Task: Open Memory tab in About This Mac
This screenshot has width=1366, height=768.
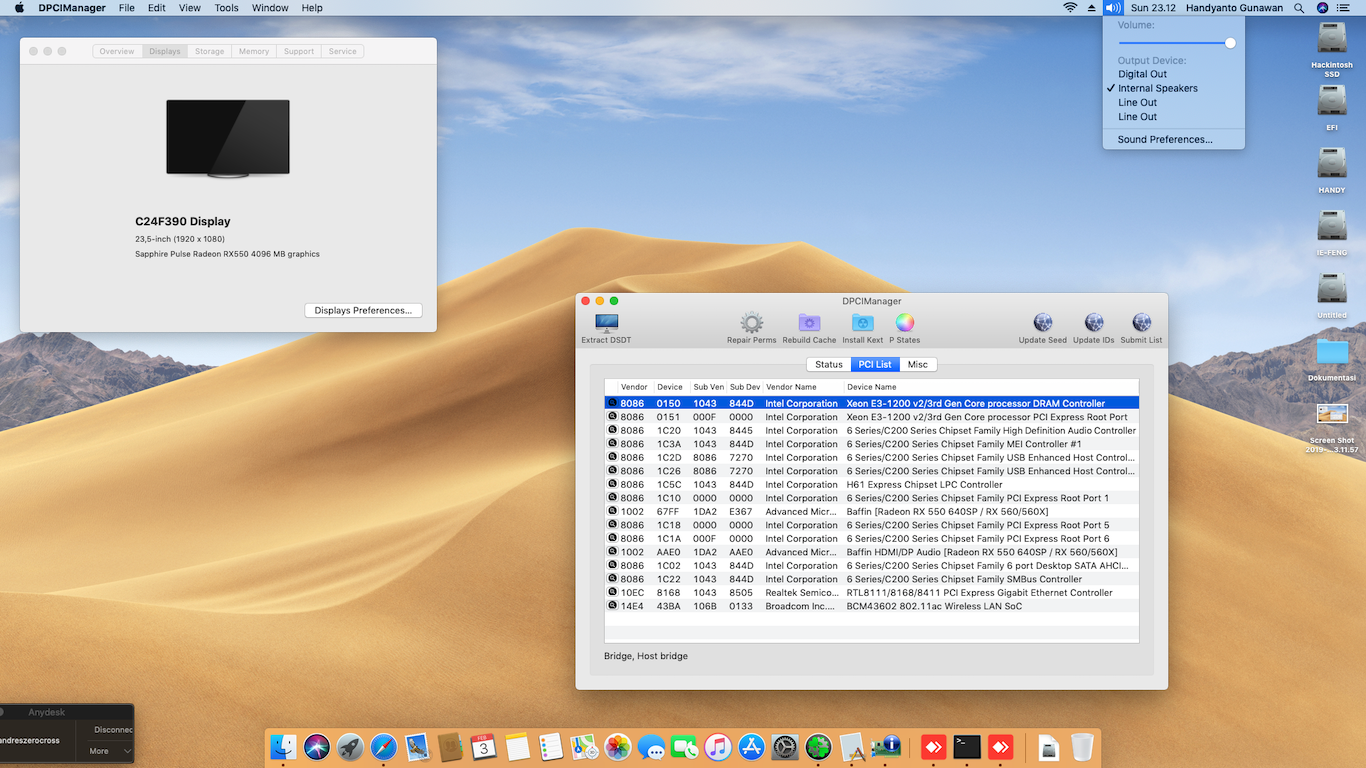Action: pos(254,51)
